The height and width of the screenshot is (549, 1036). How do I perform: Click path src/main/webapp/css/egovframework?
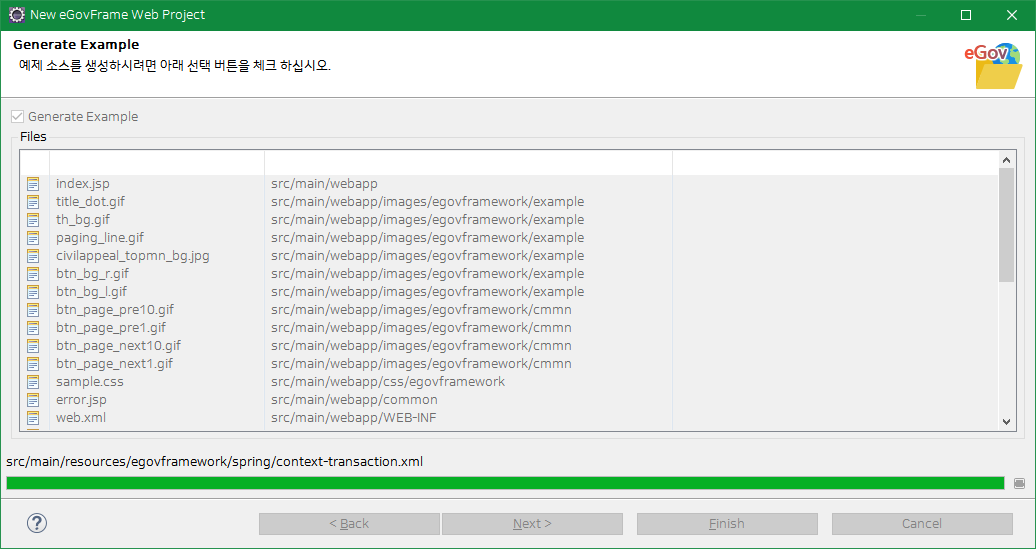pyautogui.click(x=388, y=382)
